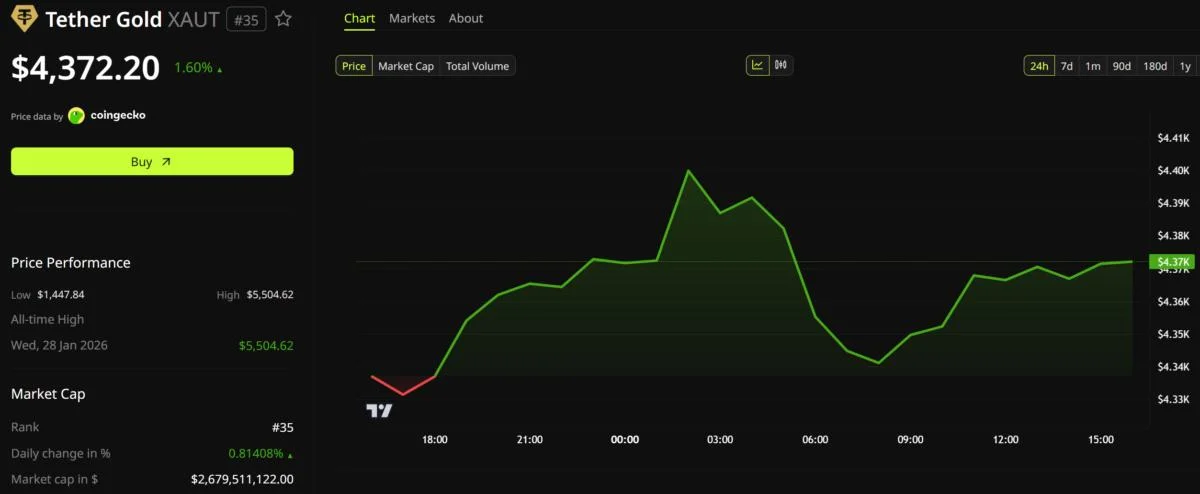The image size is (1200, 494).
Task: Select the 90d time range
Action: coord(1122,66)
